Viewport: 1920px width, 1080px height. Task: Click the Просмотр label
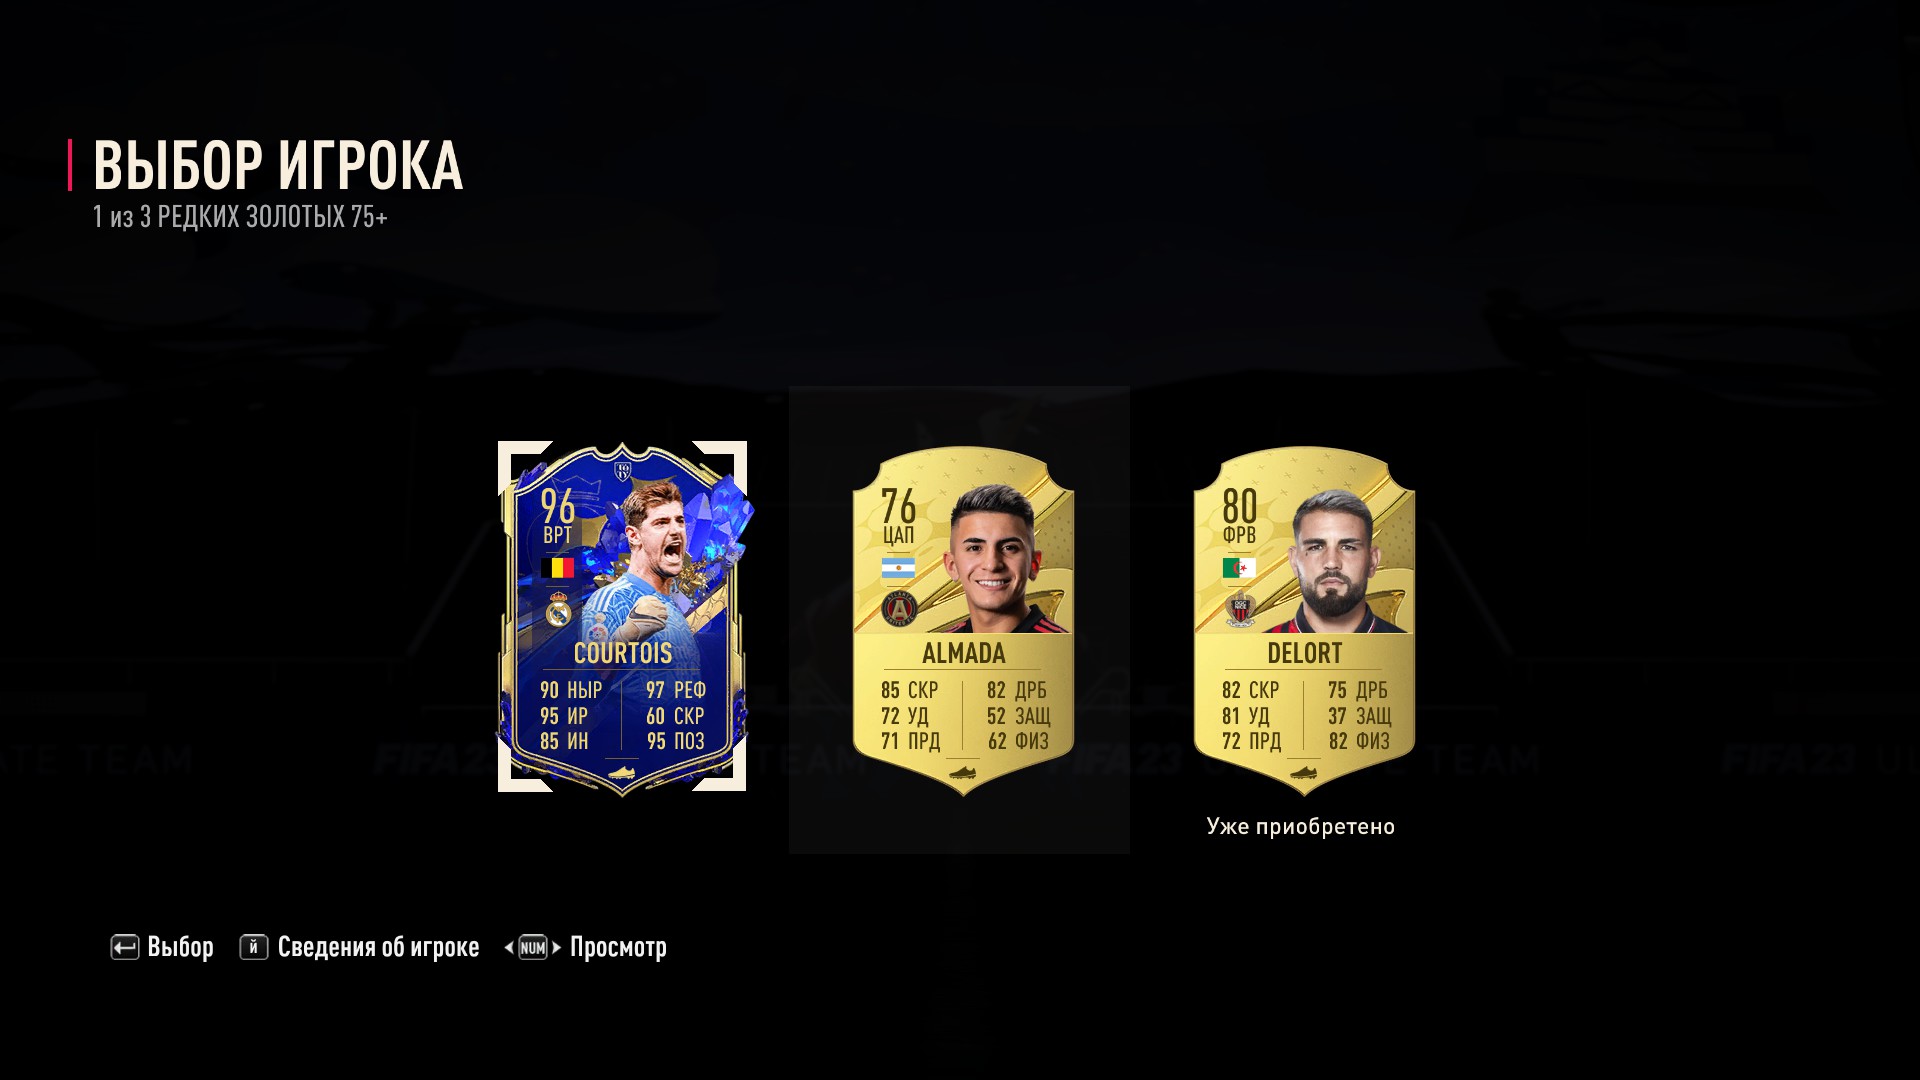coord(618,947)
